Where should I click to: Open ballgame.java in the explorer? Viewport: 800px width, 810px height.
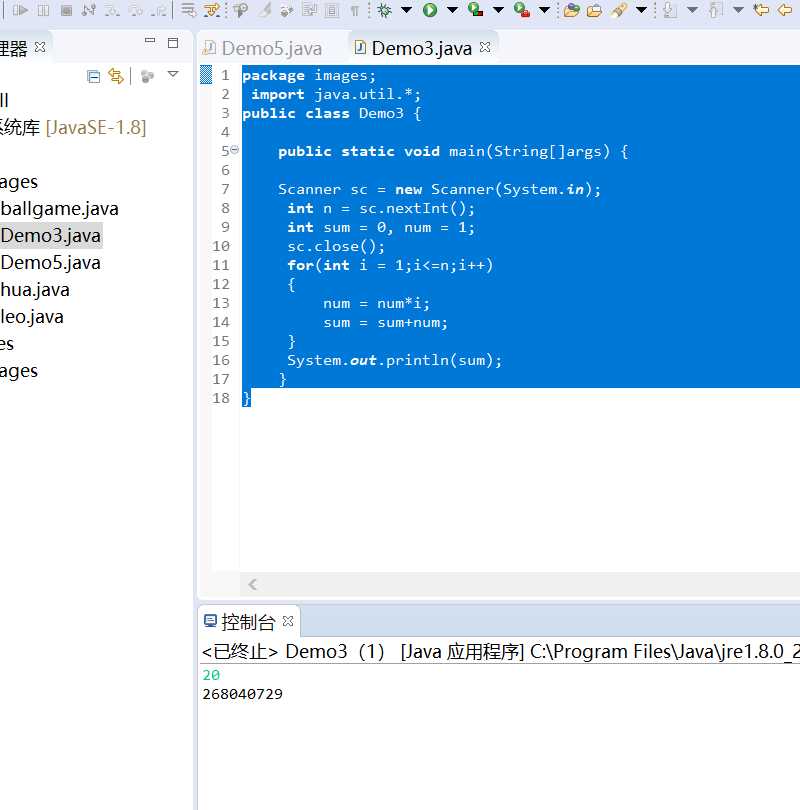click(x=59, y=209)
